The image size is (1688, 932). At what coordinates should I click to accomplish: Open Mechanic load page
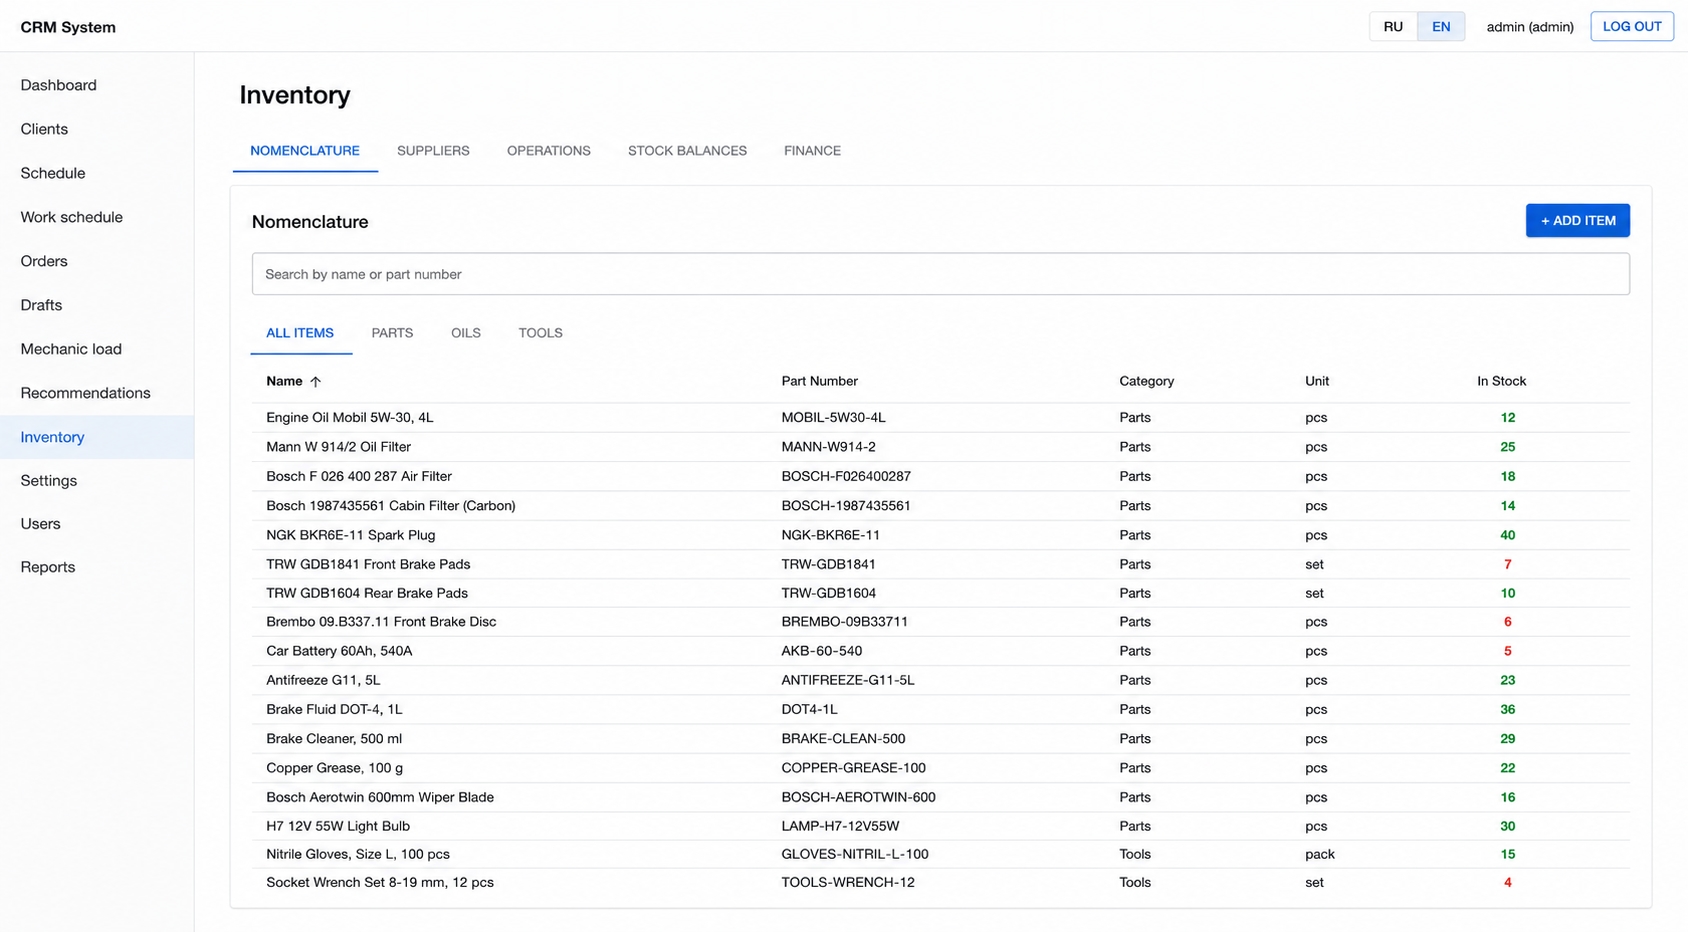pyautogui.click(x=97, y=349)
